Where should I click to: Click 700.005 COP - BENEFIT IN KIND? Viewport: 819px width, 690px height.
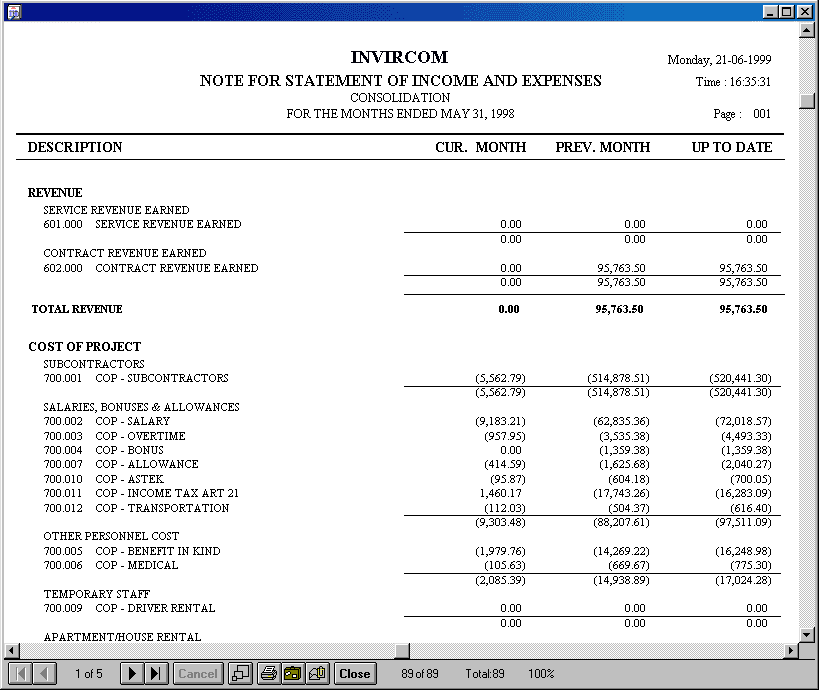[x=407, y=551]
